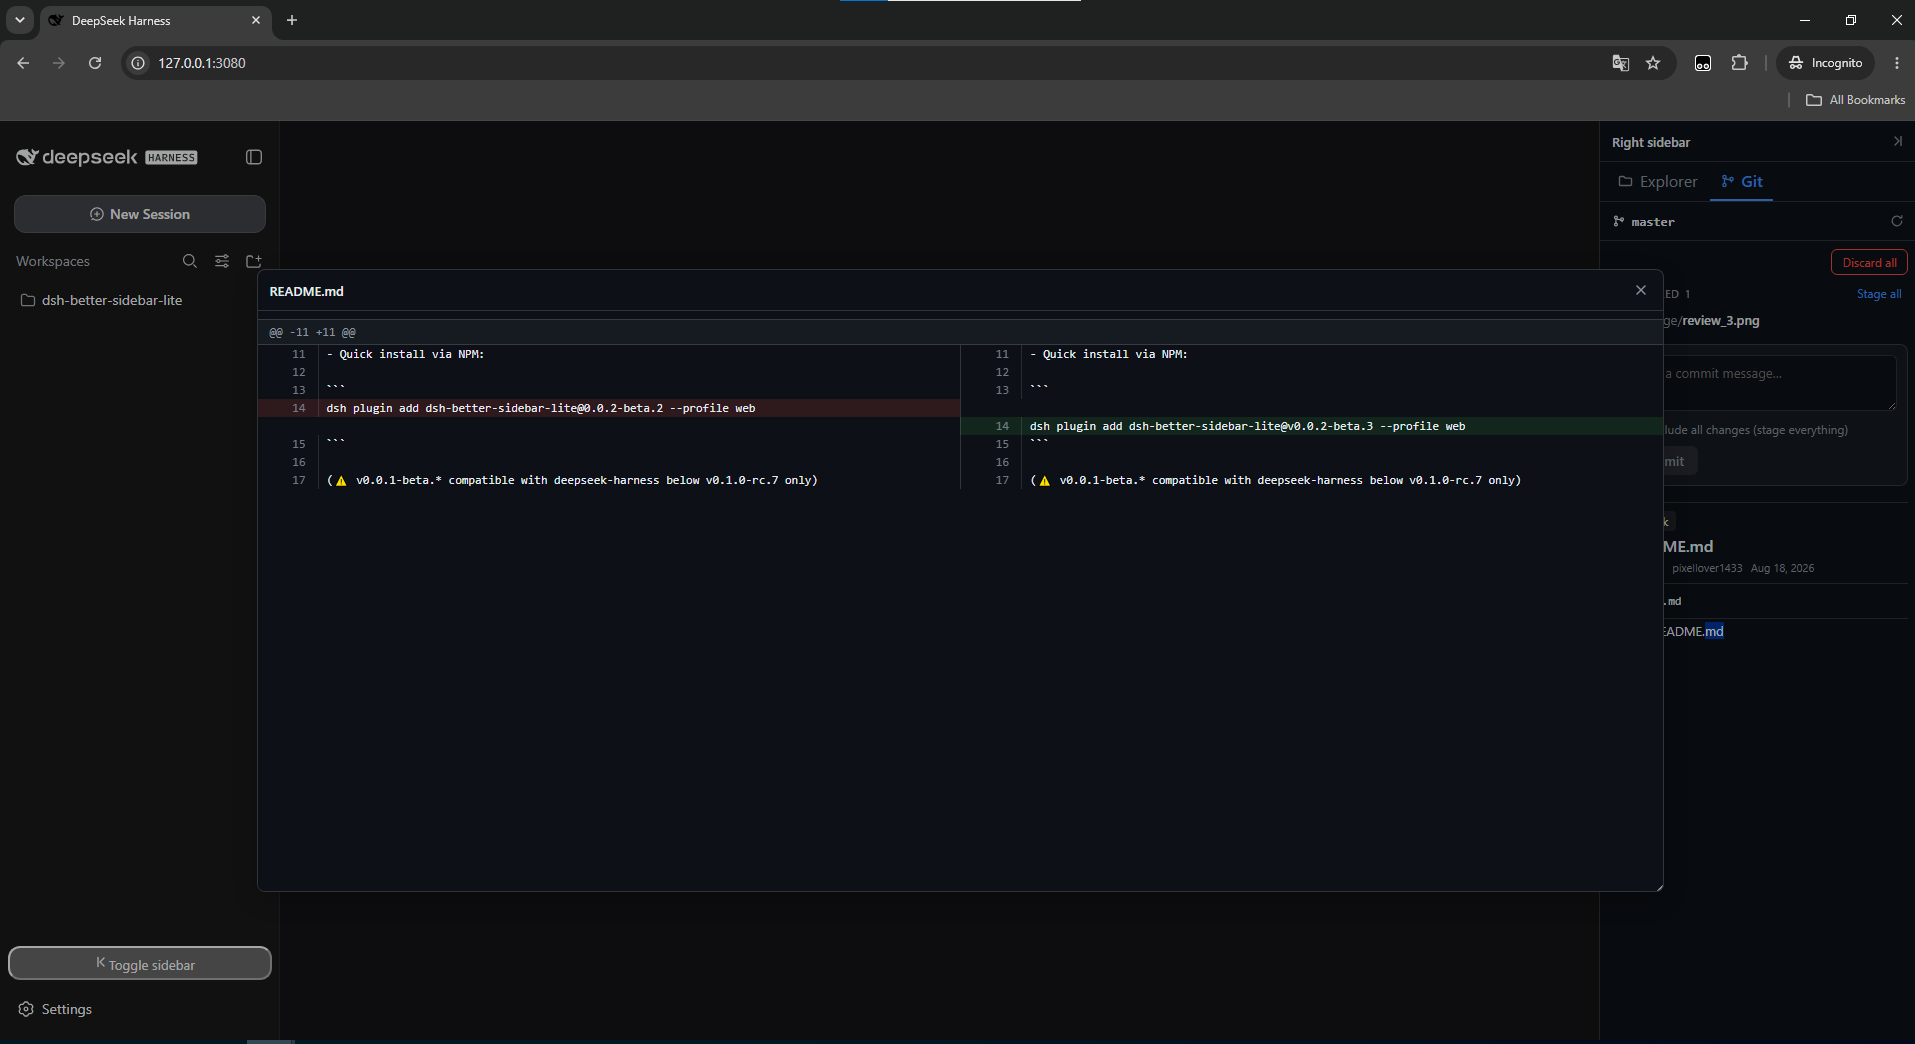This screenshot has width=1915, height=1044.
Task: Click the "Workspaces" section label
Action: pos(53,261)
